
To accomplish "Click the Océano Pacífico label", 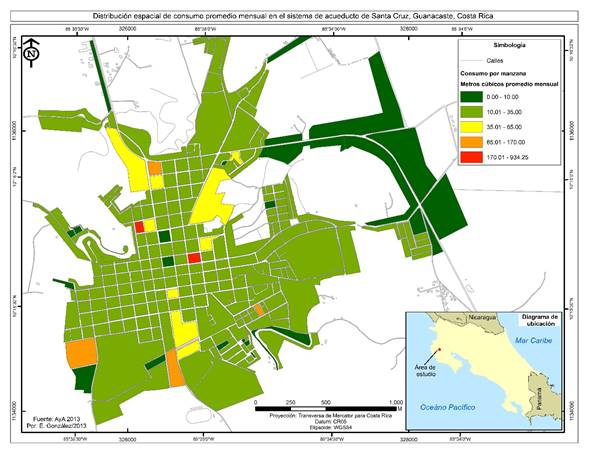I will pyautogui.click(x=447, y=407).
